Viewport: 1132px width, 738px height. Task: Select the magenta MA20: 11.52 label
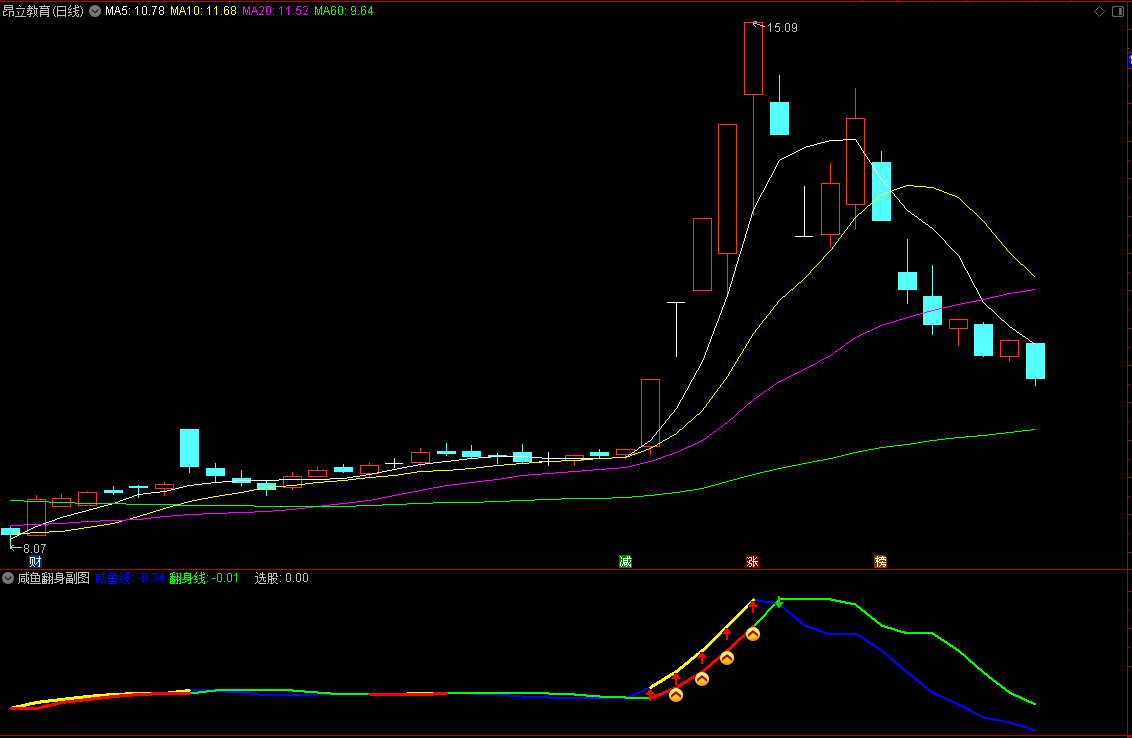coord(276,11)
